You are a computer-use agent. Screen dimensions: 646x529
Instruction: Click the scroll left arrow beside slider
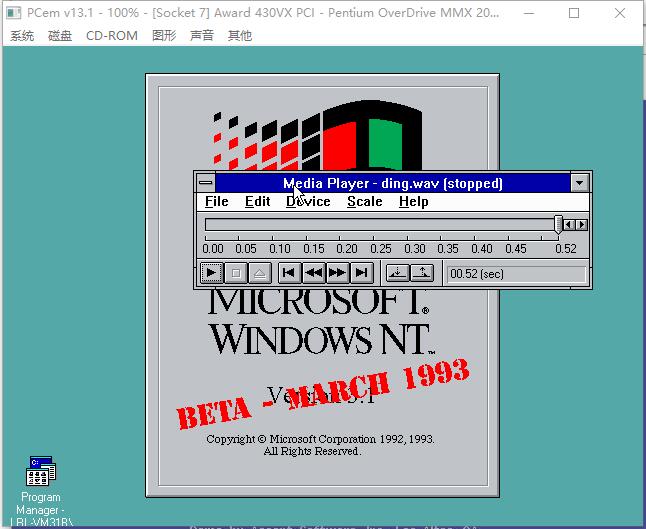pyautogui.click(x=569, y=225)
